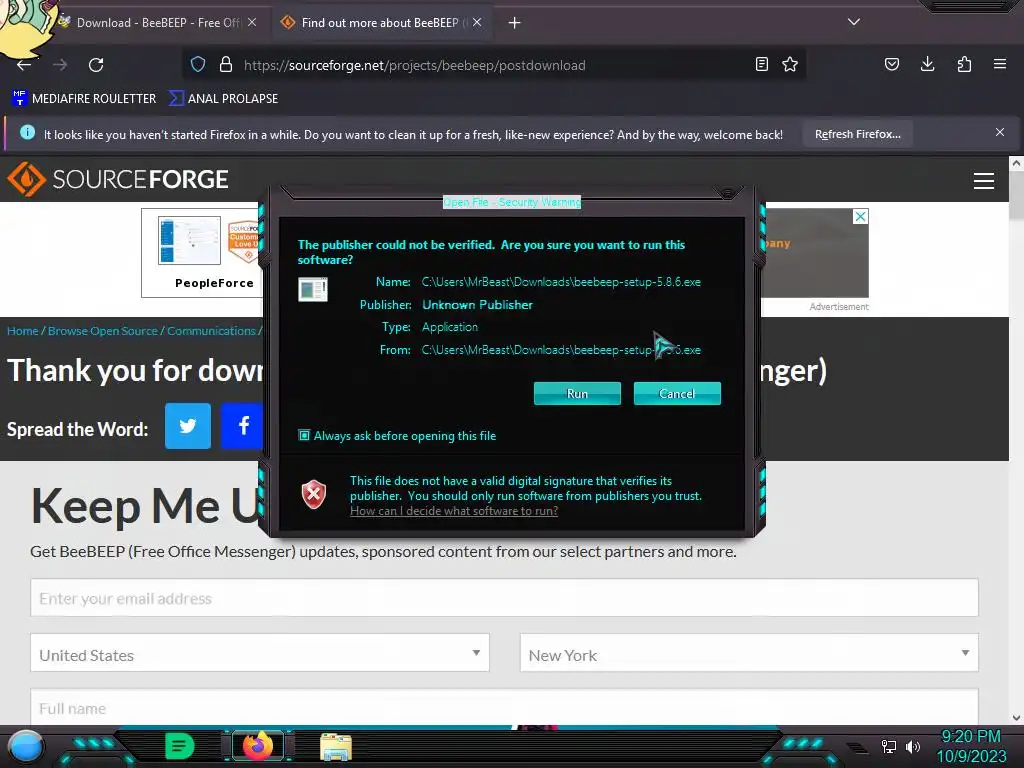This screenshot has width=1024, height=768.
Task: Open How can I decide what software to run link
Action: point(454,511)
